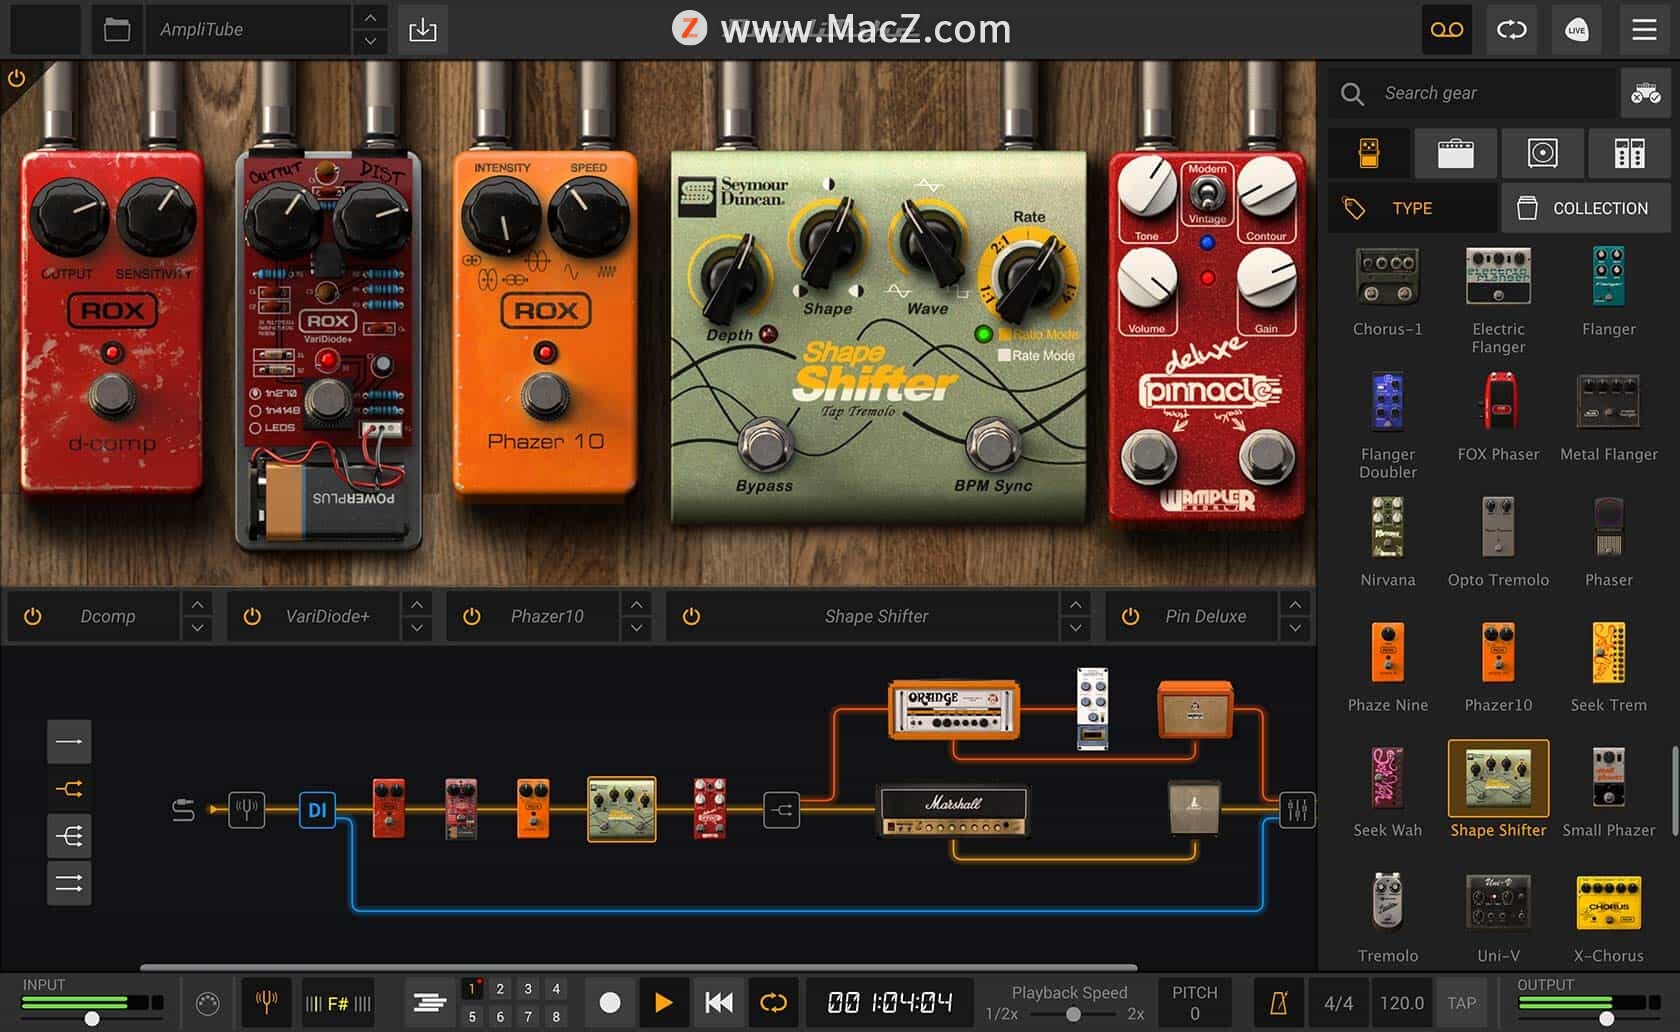Viewport: 1680px width, 1032px height.
Task: Choose the Chorus-1 pedal
Action: point(1387,290)
